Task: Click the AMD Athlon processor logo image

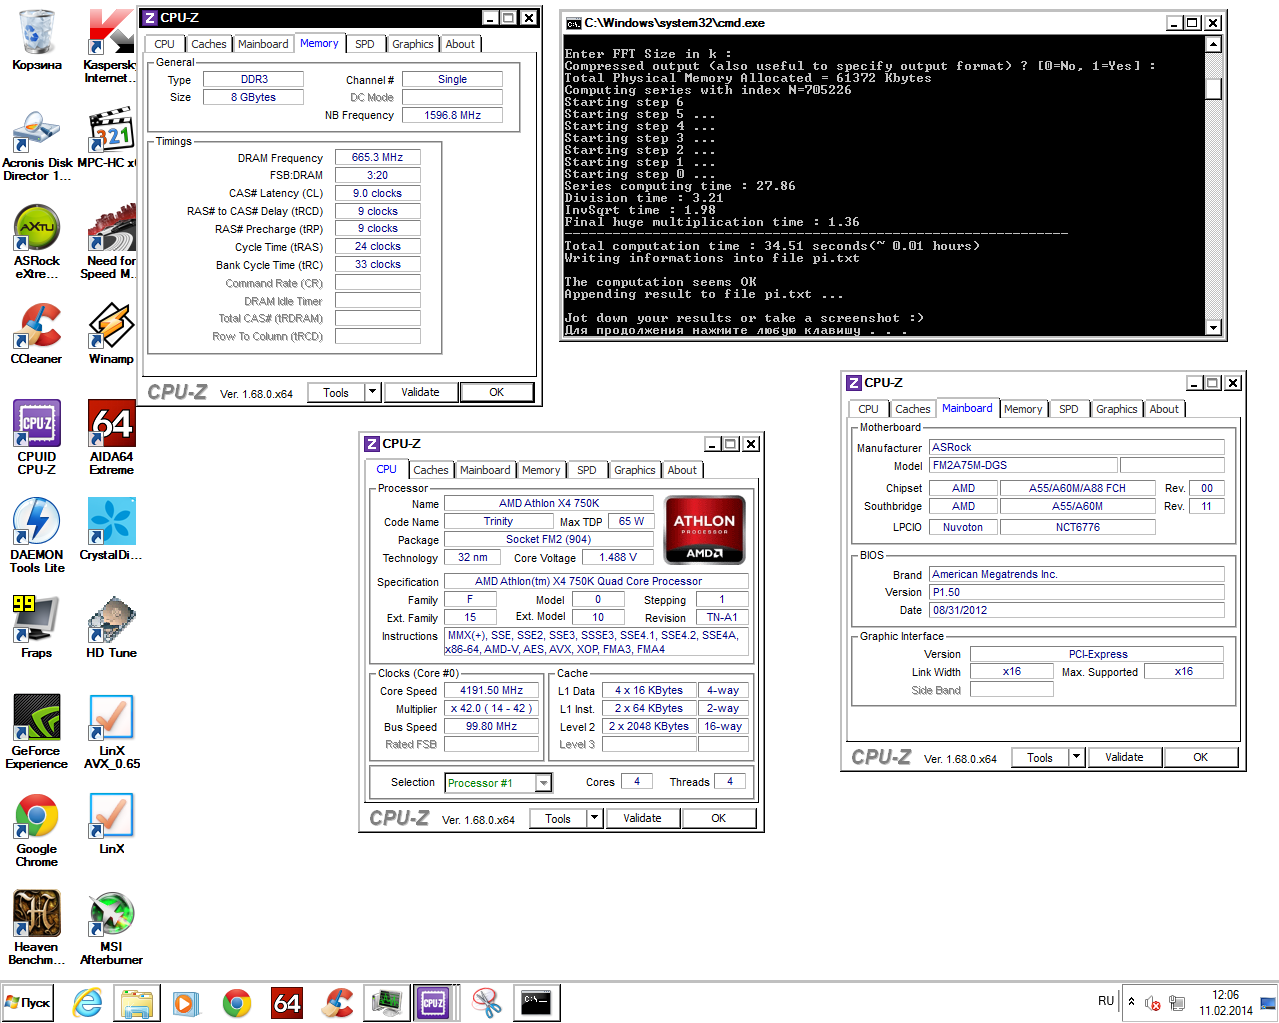Action: [704, 530]
